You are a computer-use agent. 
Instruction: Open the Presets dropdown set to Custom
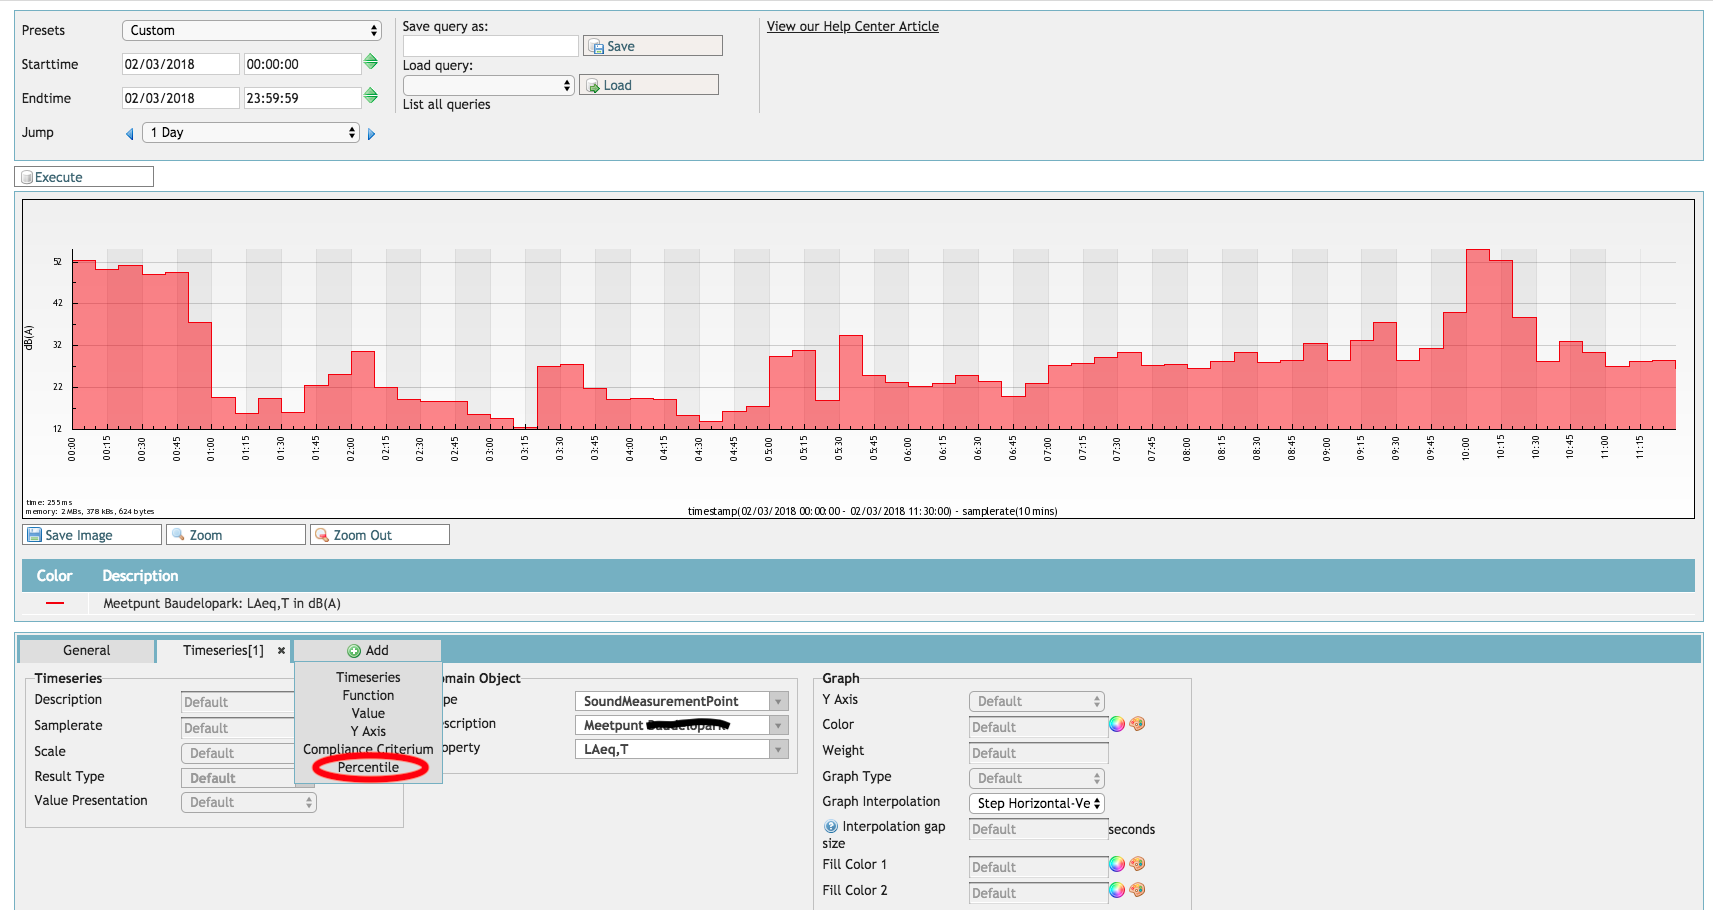(251, 31)
